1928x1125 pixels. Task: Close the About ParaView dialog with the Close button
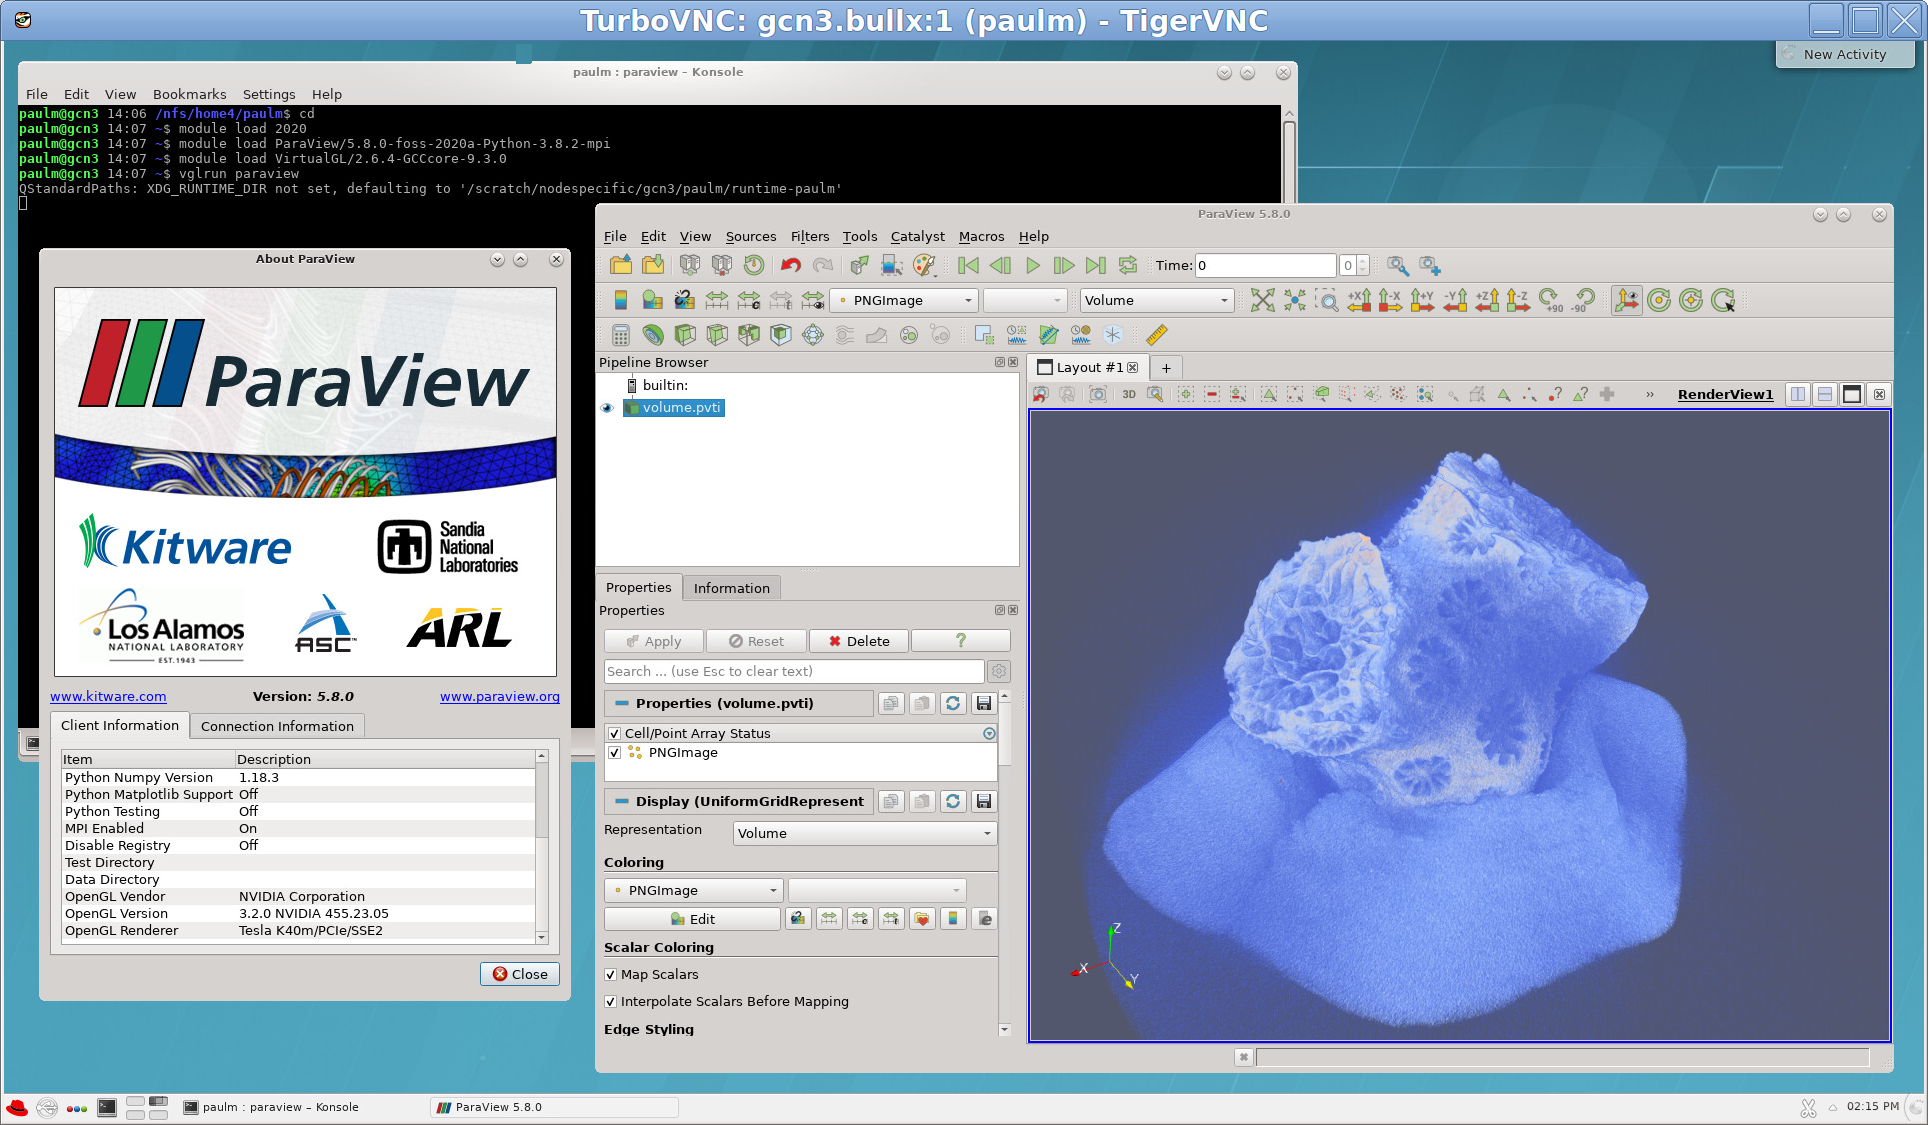tap(520, 974)
